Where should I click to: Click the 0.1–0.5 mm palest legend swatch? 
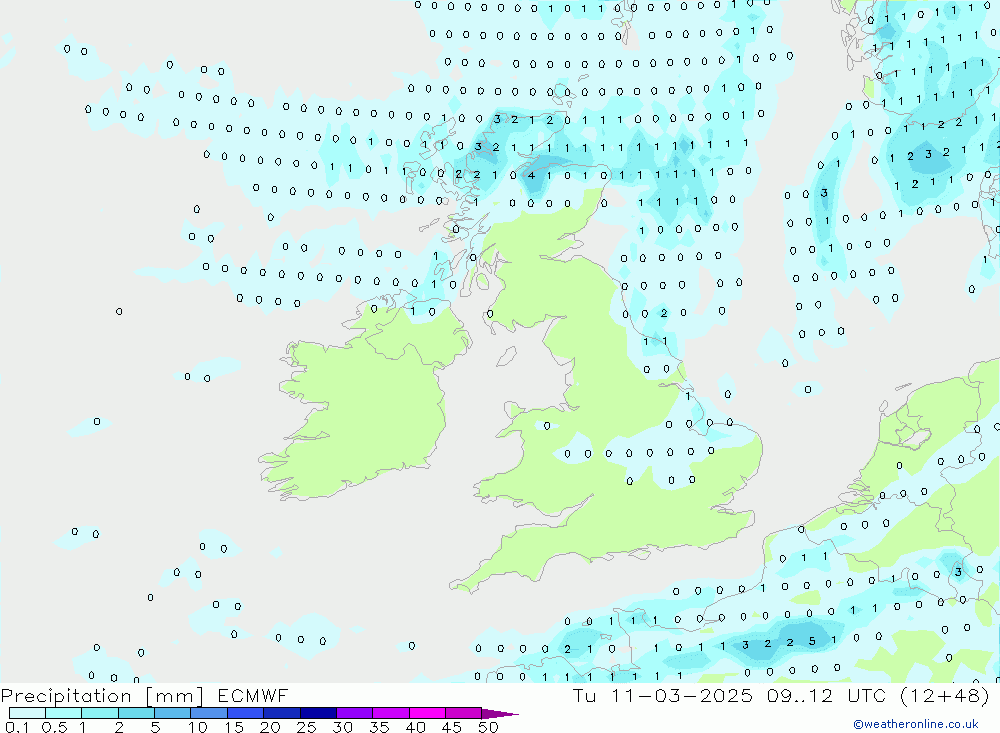click(27, 713)
